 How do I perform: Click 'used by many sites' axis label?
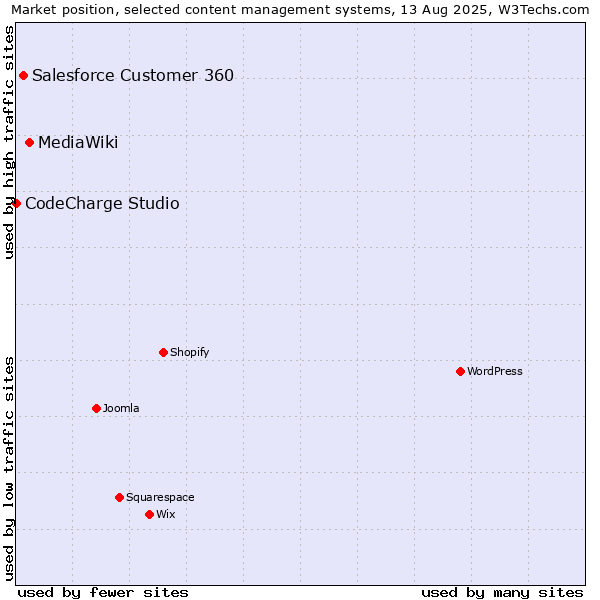502,593
